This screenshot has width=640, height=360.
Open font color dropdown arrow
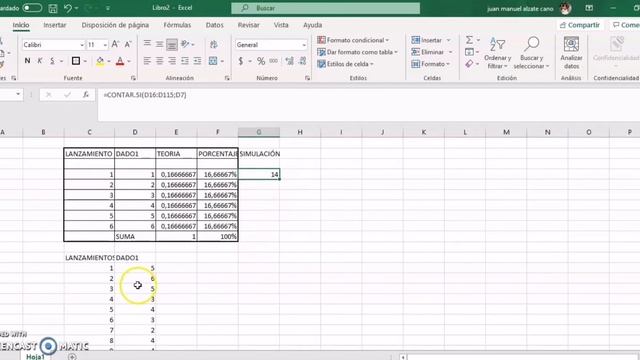tap(129, 61)
